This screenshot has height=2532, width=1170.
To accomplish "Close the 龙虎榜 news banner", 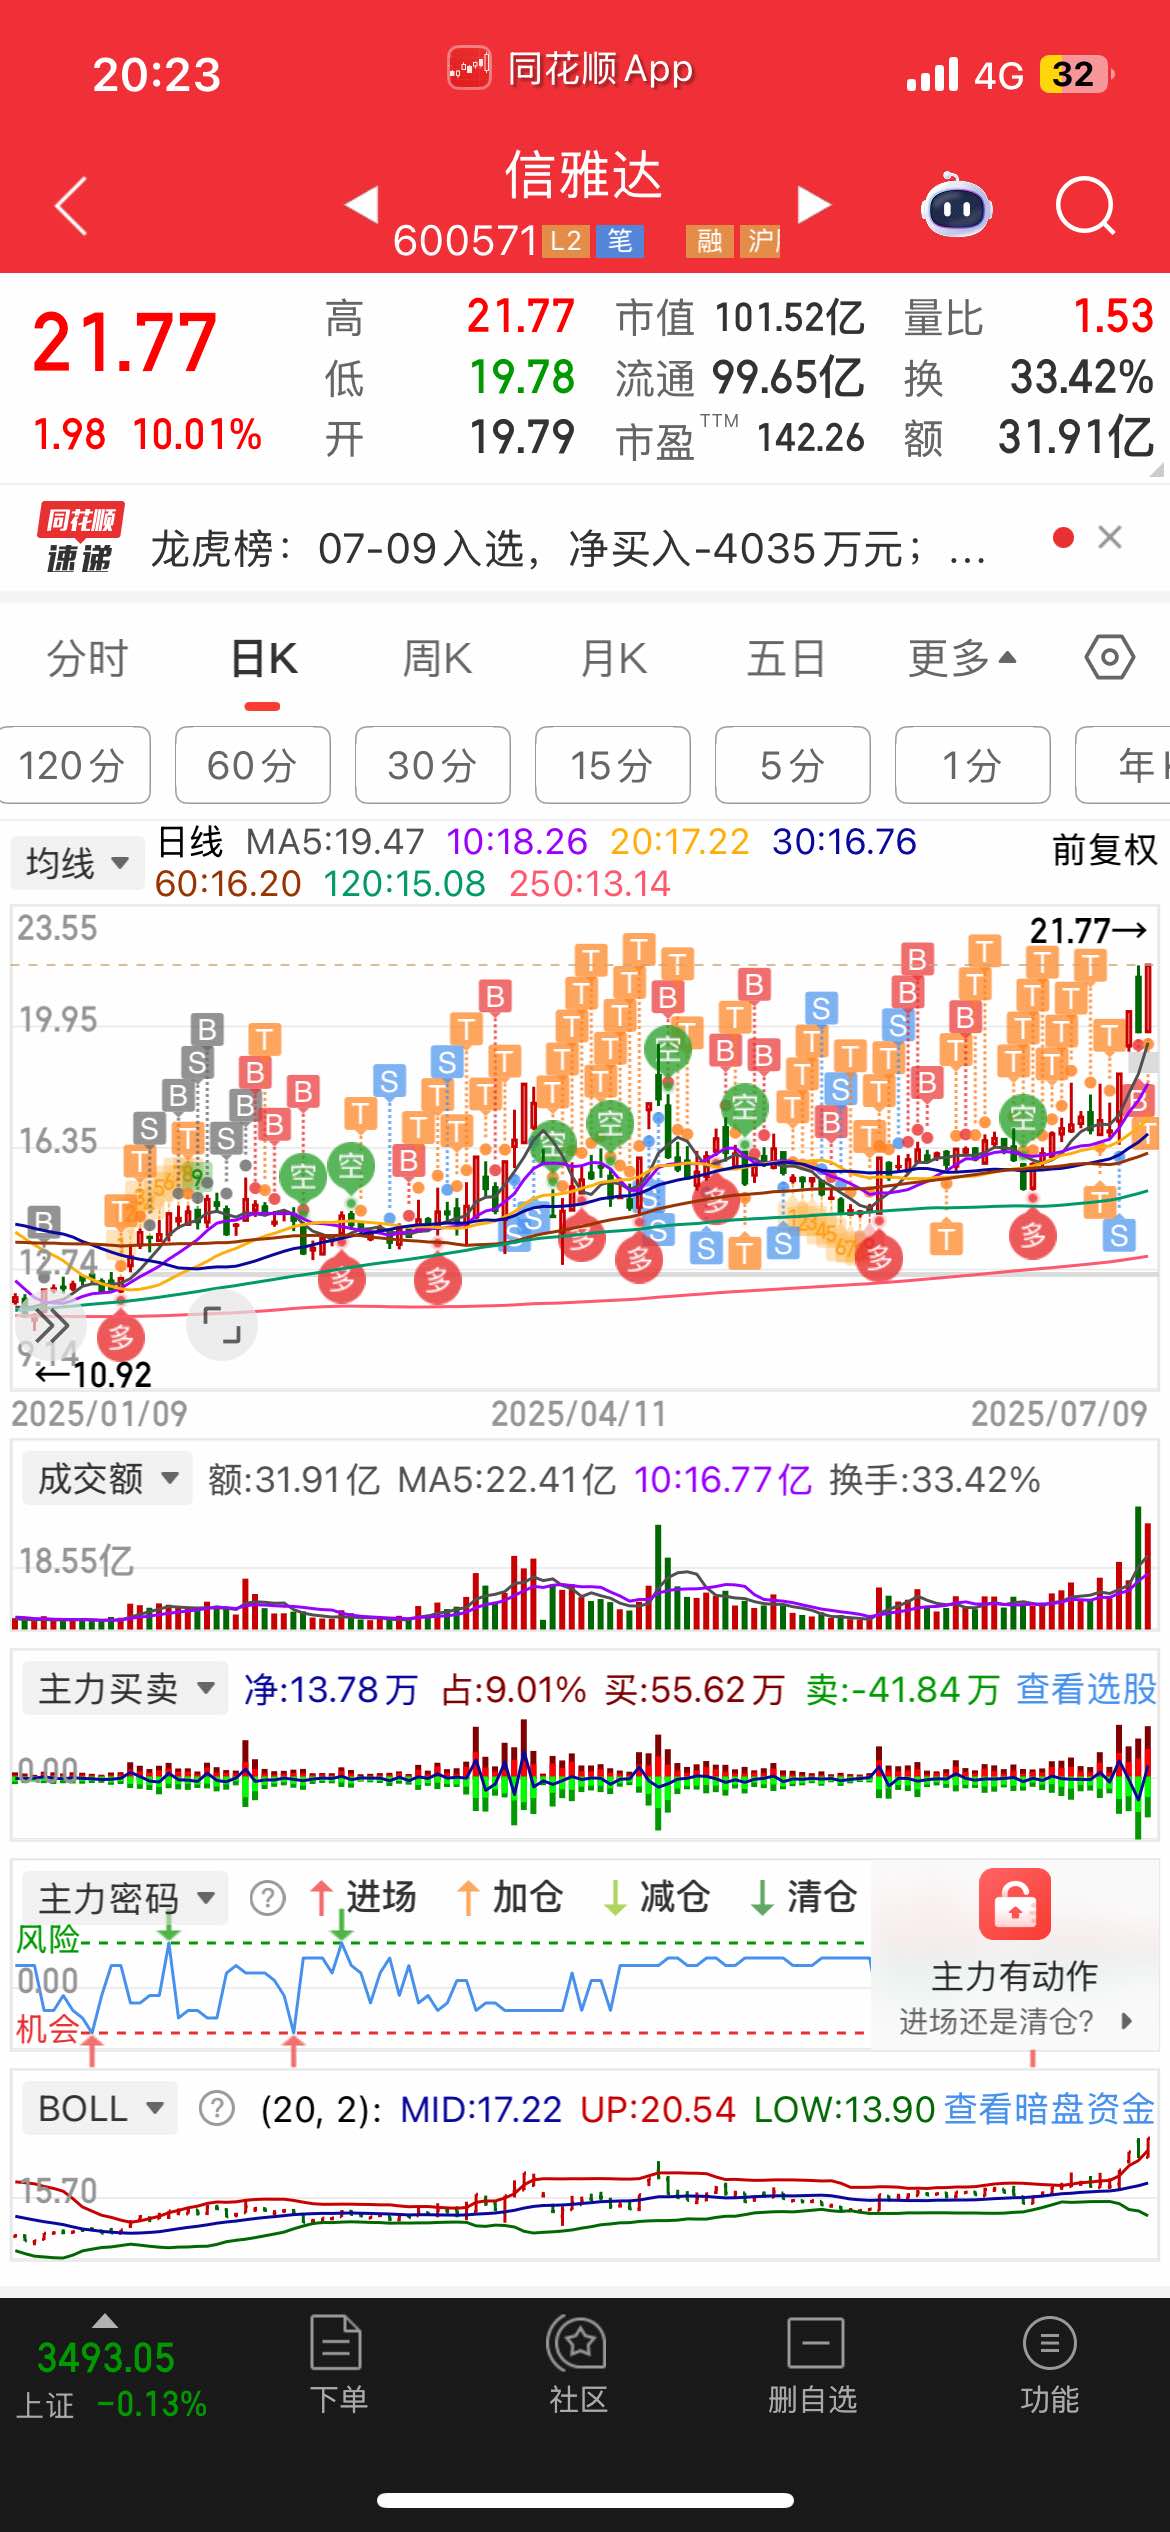I will (x=1109, y=538).
